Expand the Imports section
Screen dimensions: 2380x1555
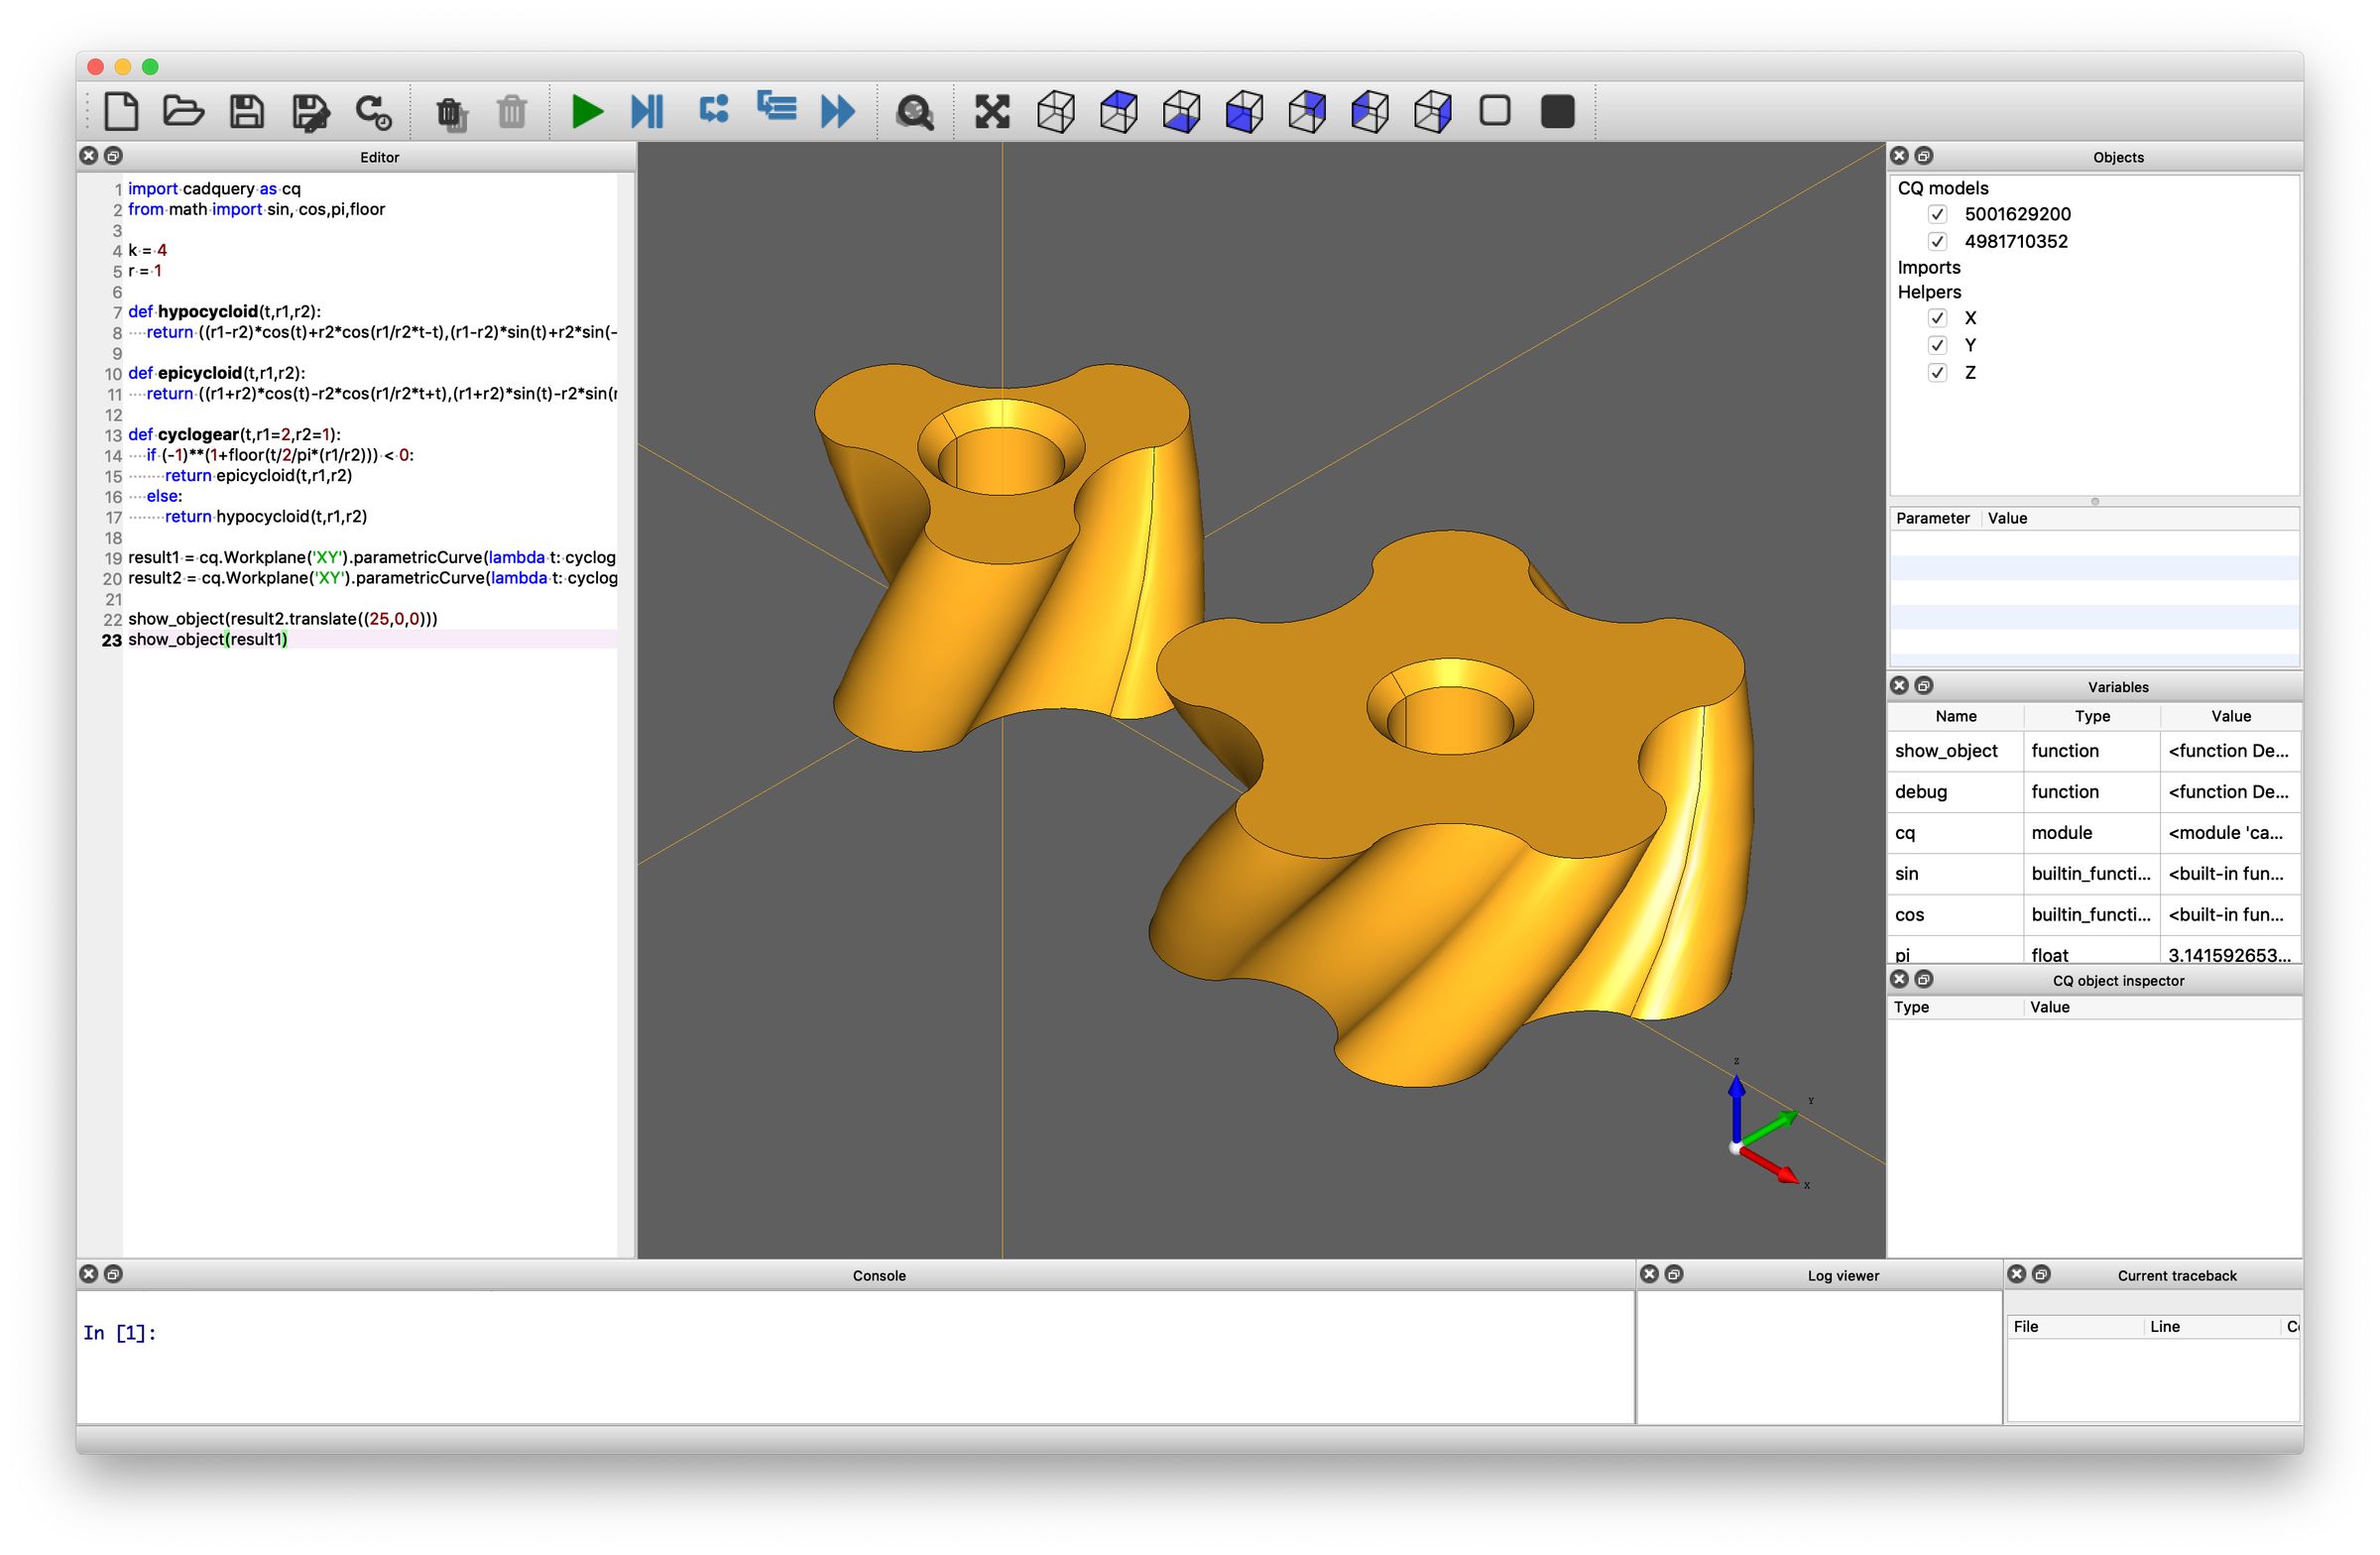[x=1930, y=267]
